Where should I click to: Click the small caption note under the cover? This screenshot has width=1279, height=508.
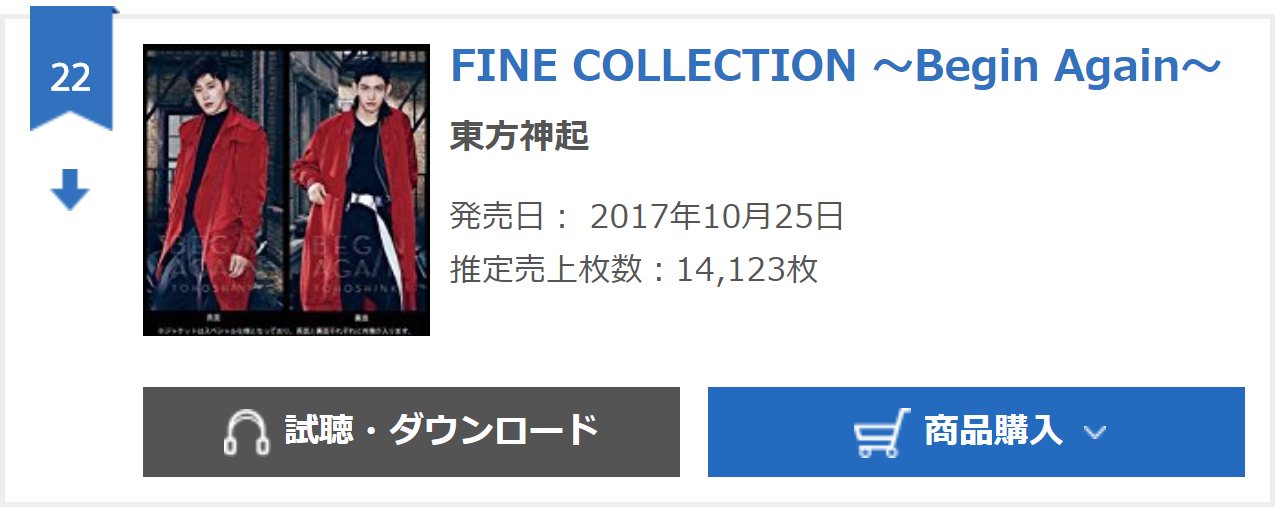point(286,328)
